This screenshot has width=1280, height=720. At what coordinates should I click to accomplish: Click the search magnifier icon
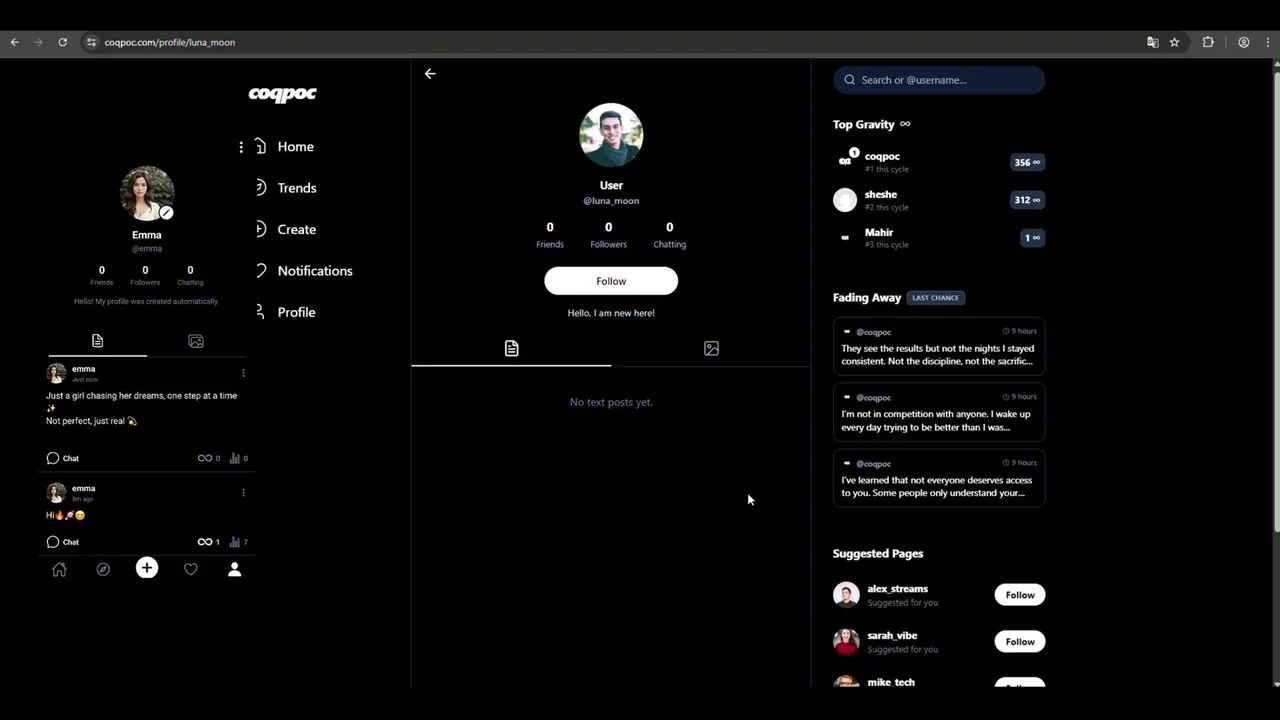click(850, 80)
